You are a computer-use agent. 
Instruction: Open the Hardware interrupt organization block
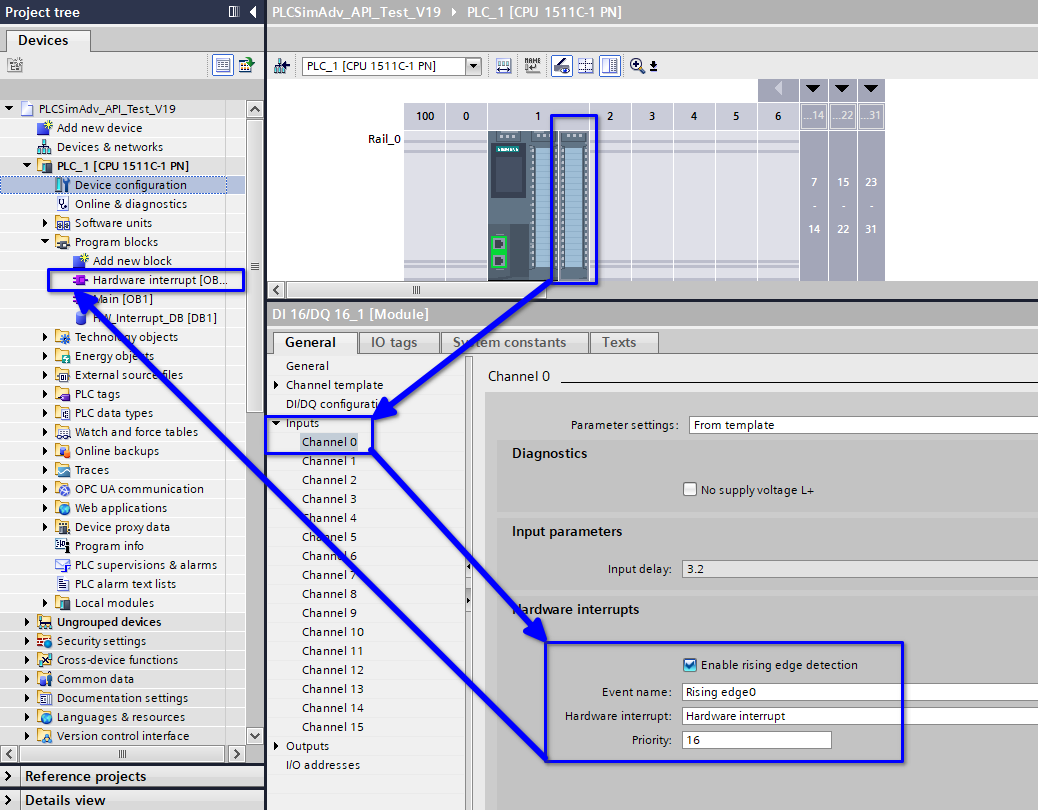point(158,280)
